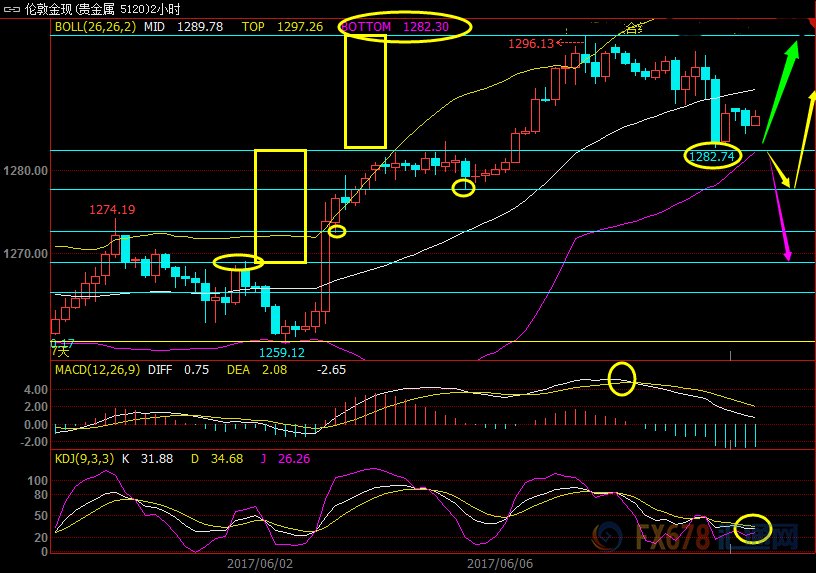Click the 1280.00 price axis label
816x573 pixels.
pos(25,171)
